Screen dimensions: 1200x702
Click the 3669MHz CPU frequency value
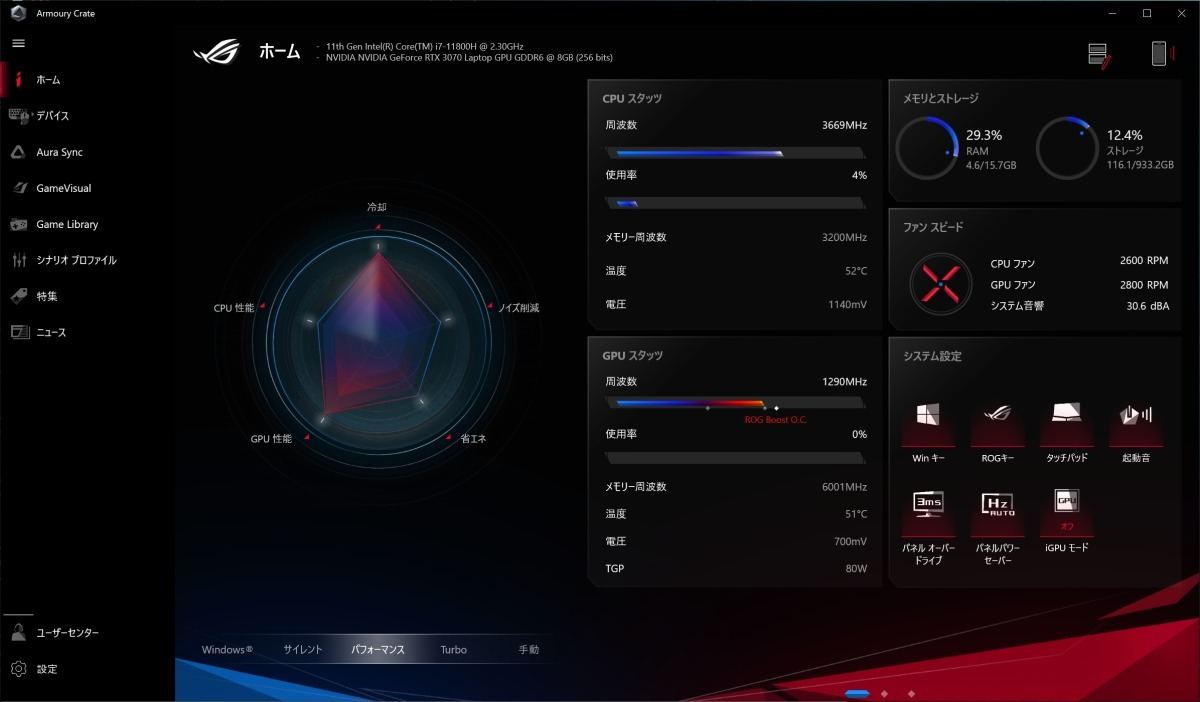844,126
